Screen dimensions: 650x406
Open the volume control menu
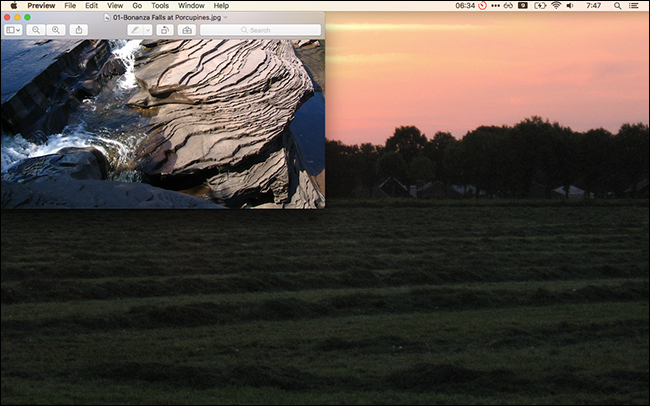pos(570,5)
